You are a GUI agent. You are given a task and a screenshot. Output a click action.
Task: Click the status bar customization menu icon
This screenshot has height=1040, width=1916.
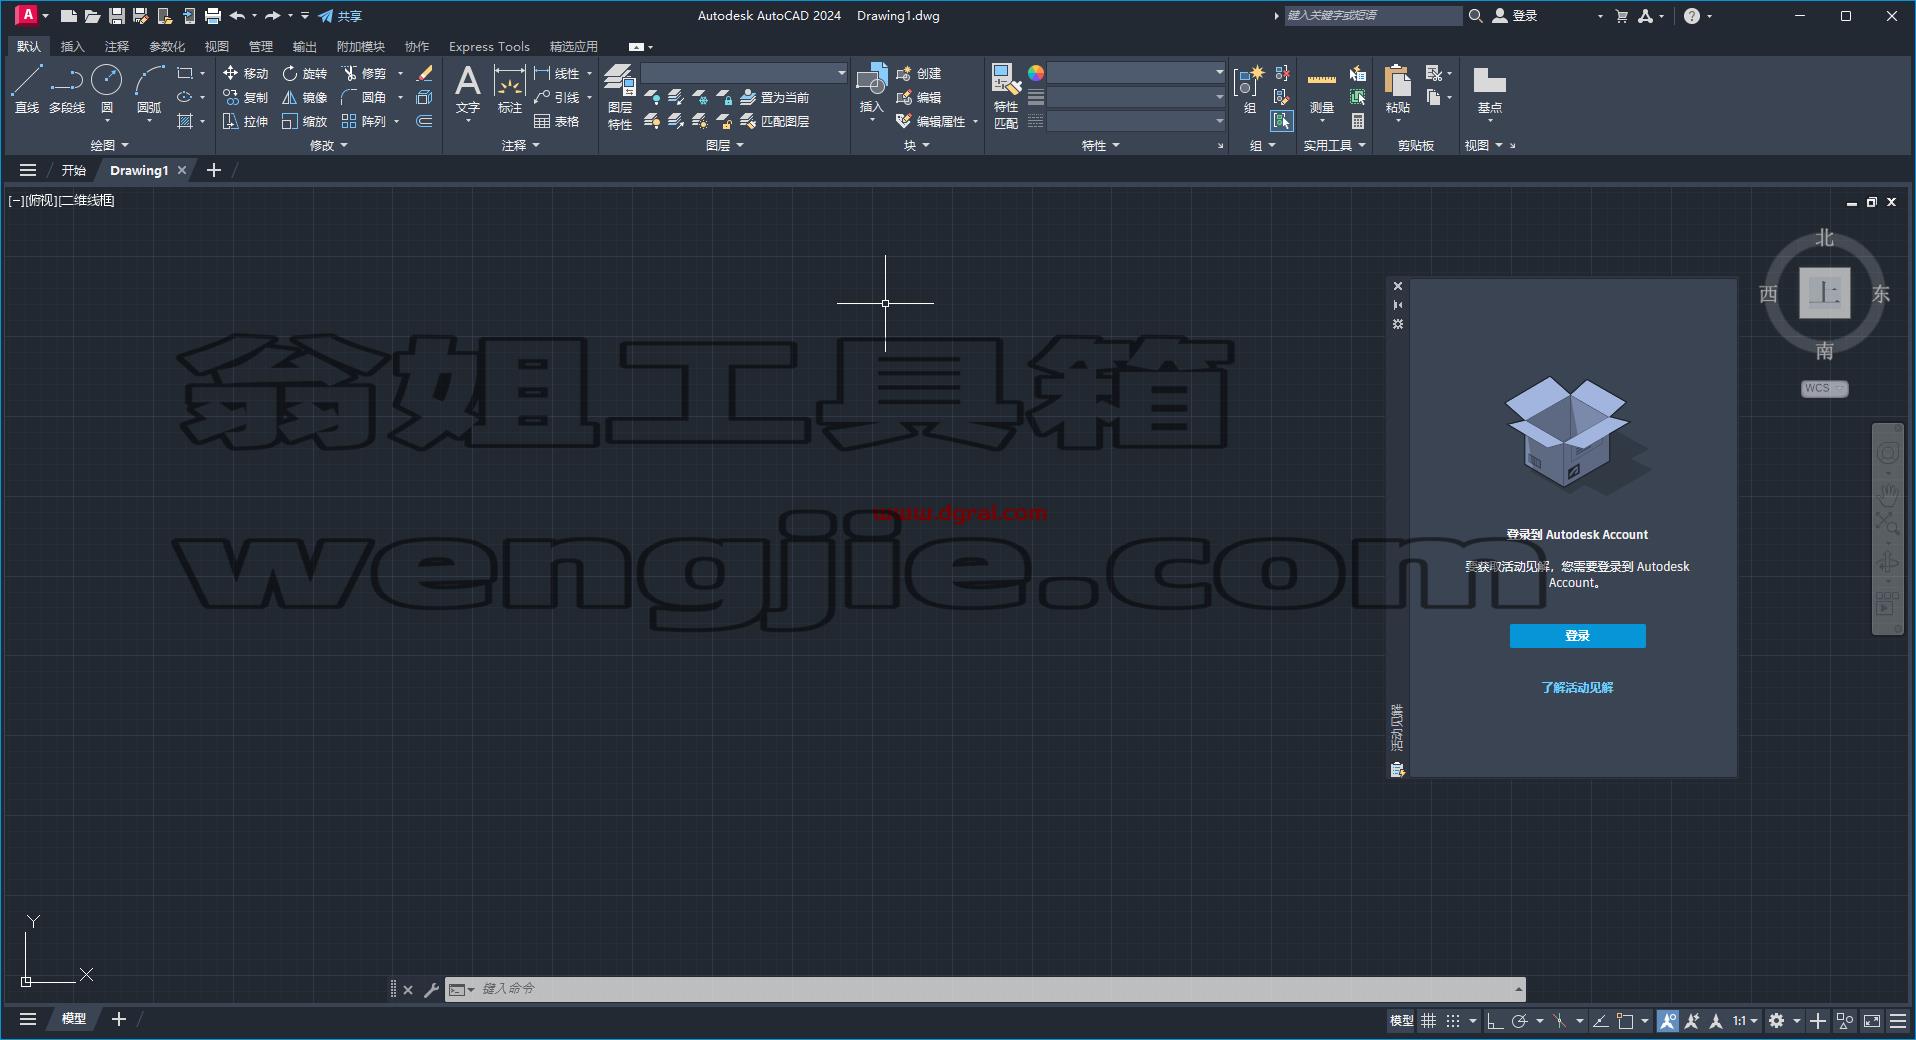tap(1897, 1021)
